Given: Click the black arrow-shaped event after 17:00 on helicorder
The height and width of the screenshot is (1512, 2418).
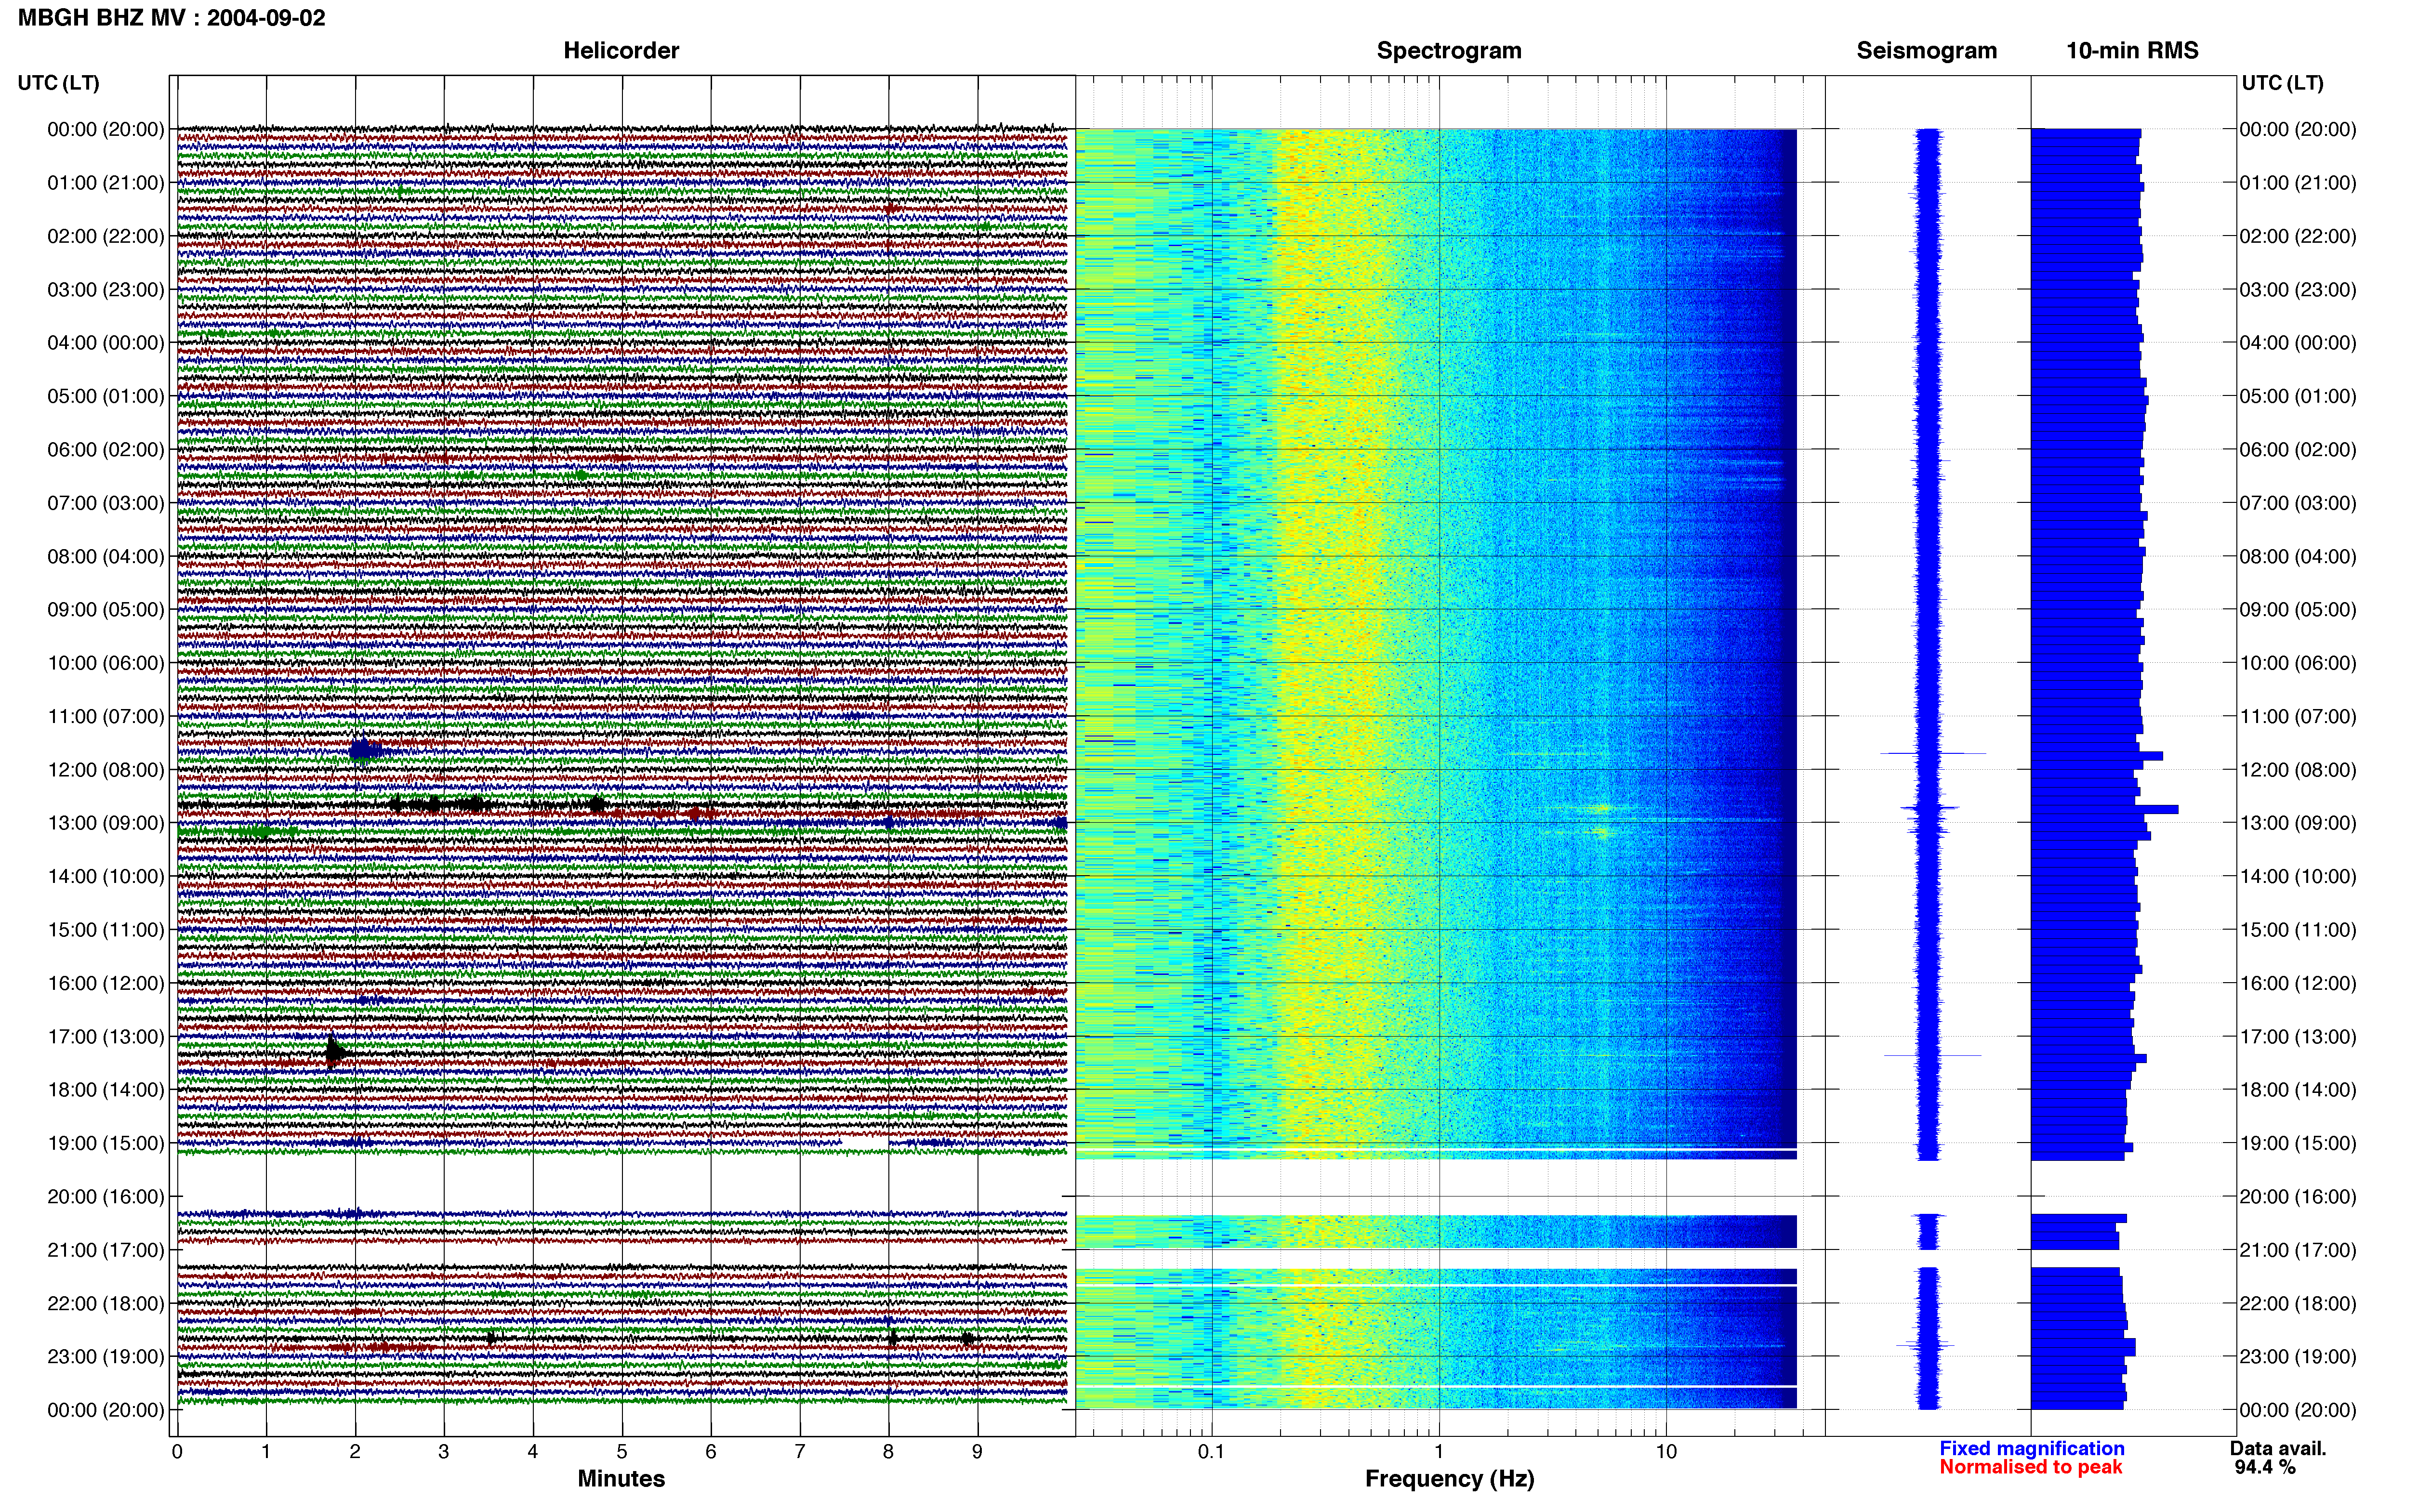Looking at the screenshot, I should point(336,1052).
